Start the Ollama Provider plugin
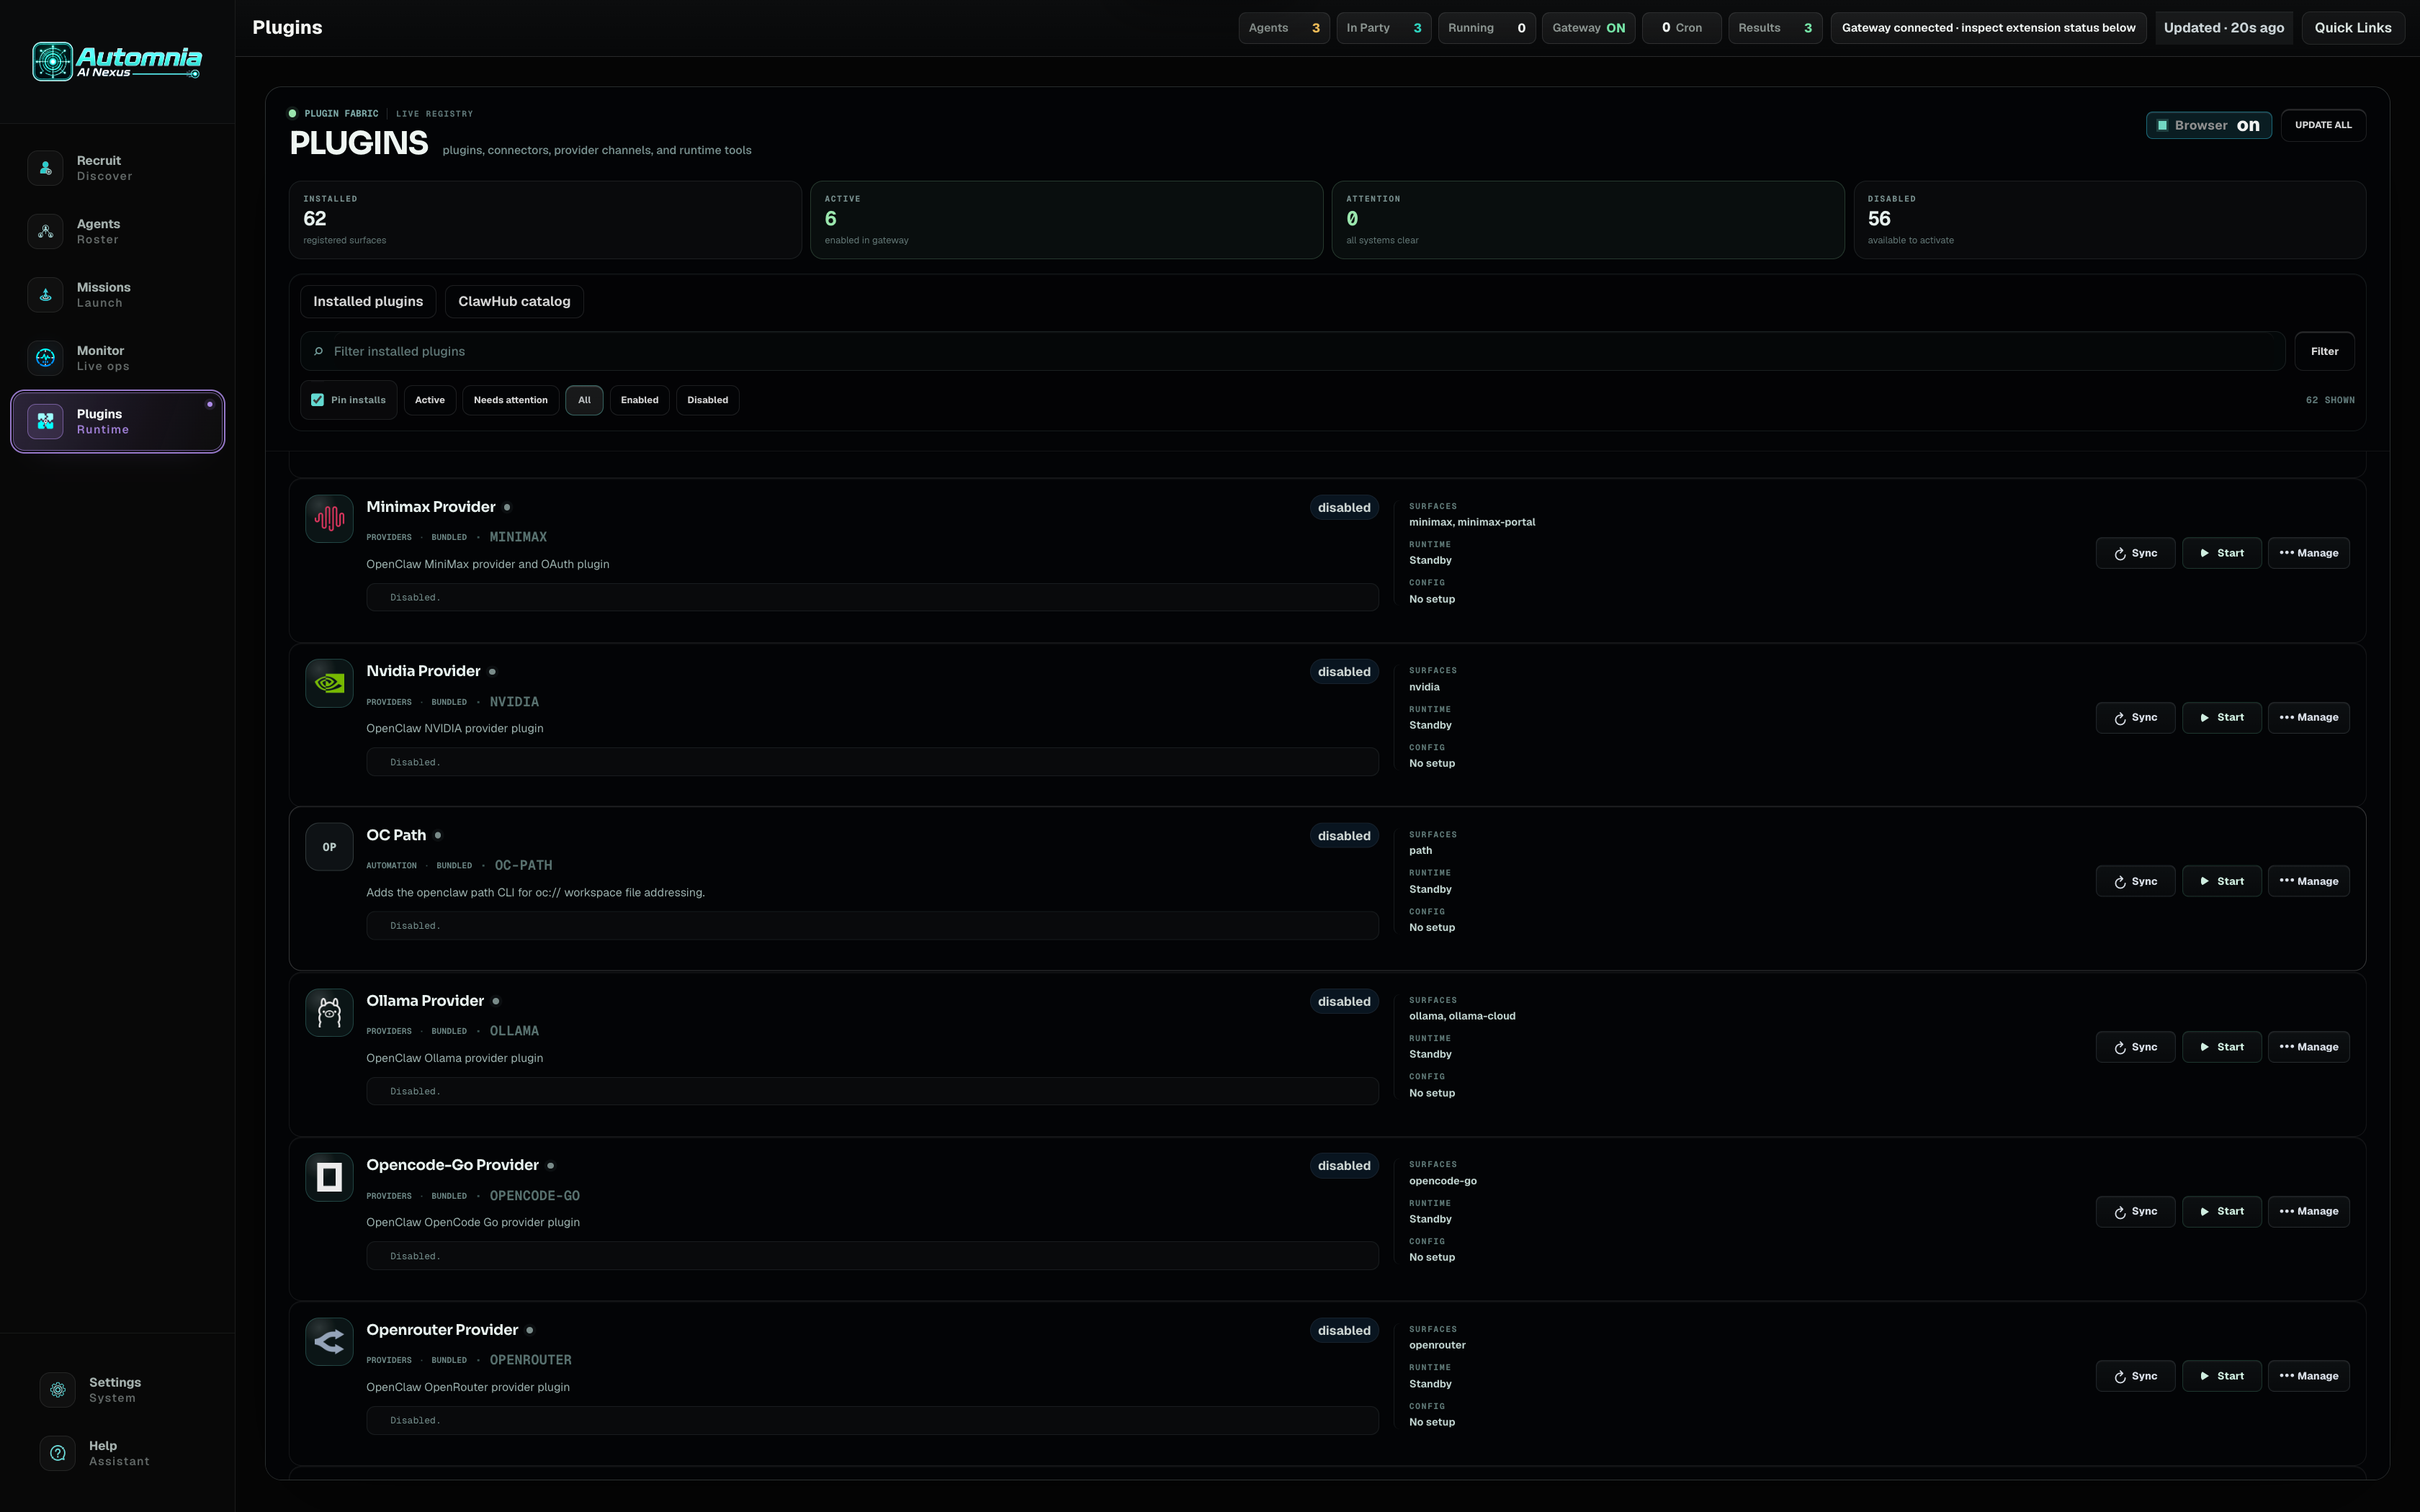The image size is (2420, 1512). tap(2221, 1047)
